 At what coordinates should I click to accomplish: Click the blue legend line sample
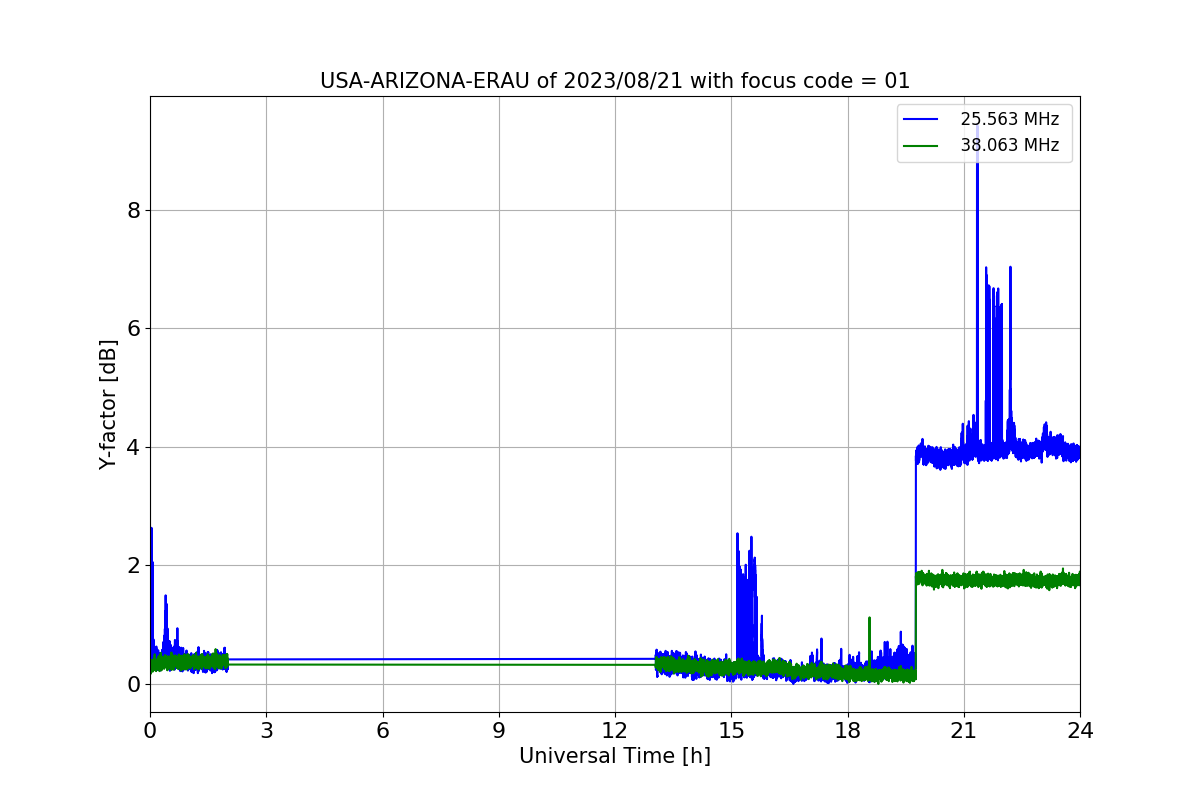coord(921,119)
